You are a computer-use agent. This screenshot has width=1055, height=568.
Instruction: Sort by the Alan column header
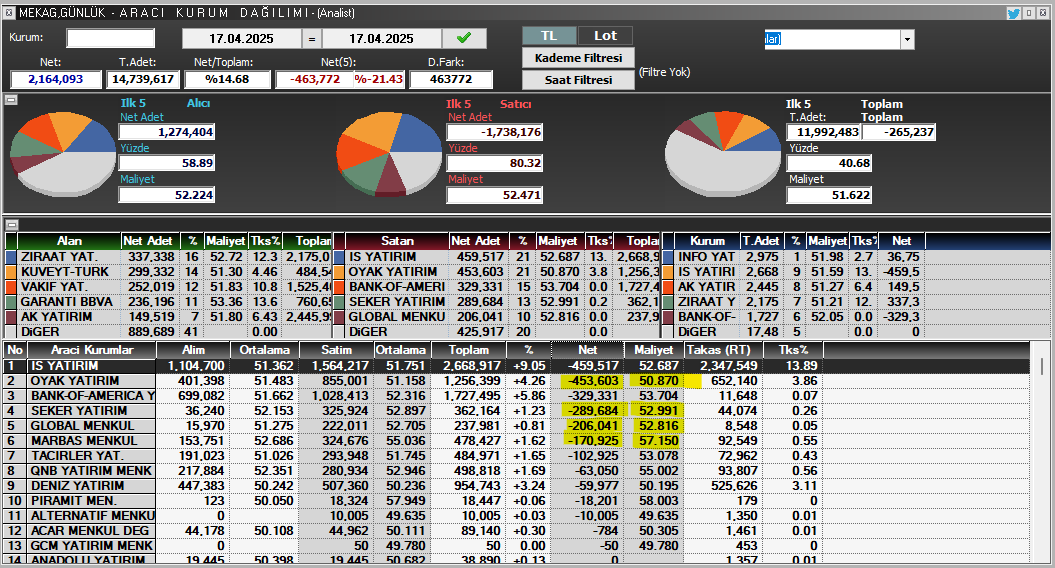[x=69, y=241]
